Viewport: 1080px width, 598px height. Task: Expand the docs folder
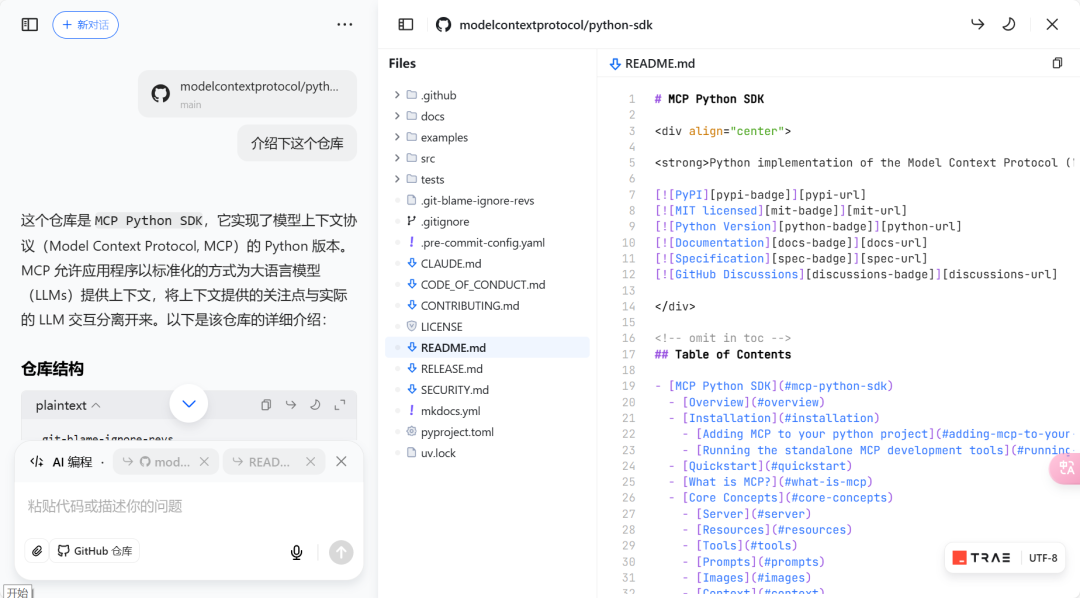(x=397, y=116)
